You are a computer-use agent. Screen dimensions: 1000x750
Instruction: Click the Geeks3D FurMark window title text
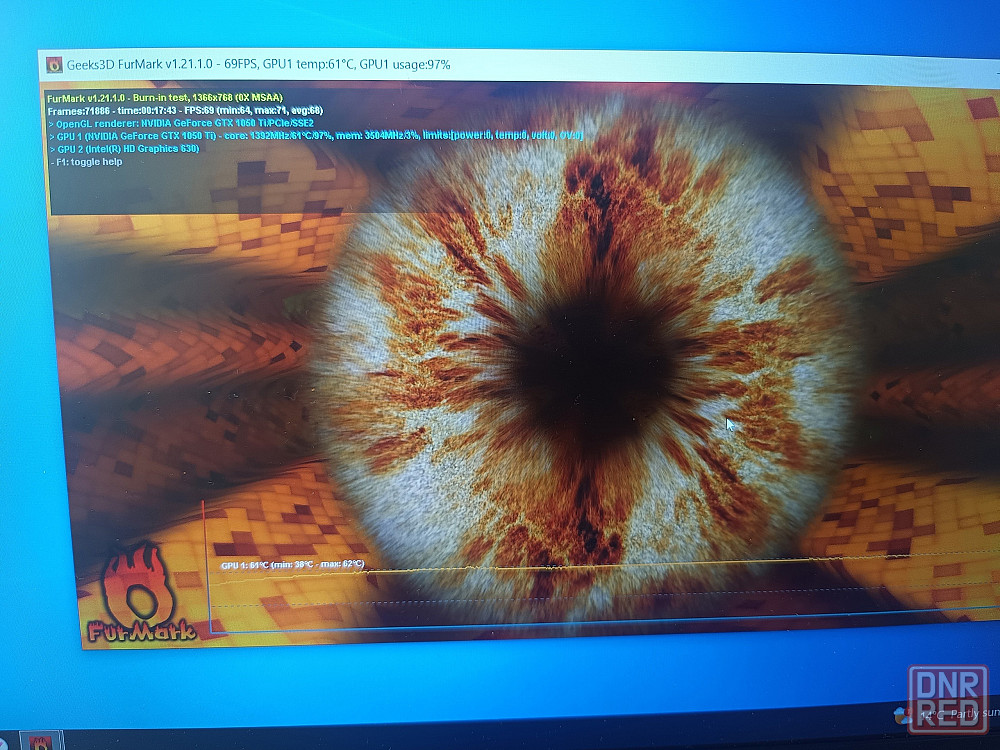tap(258, 64)
